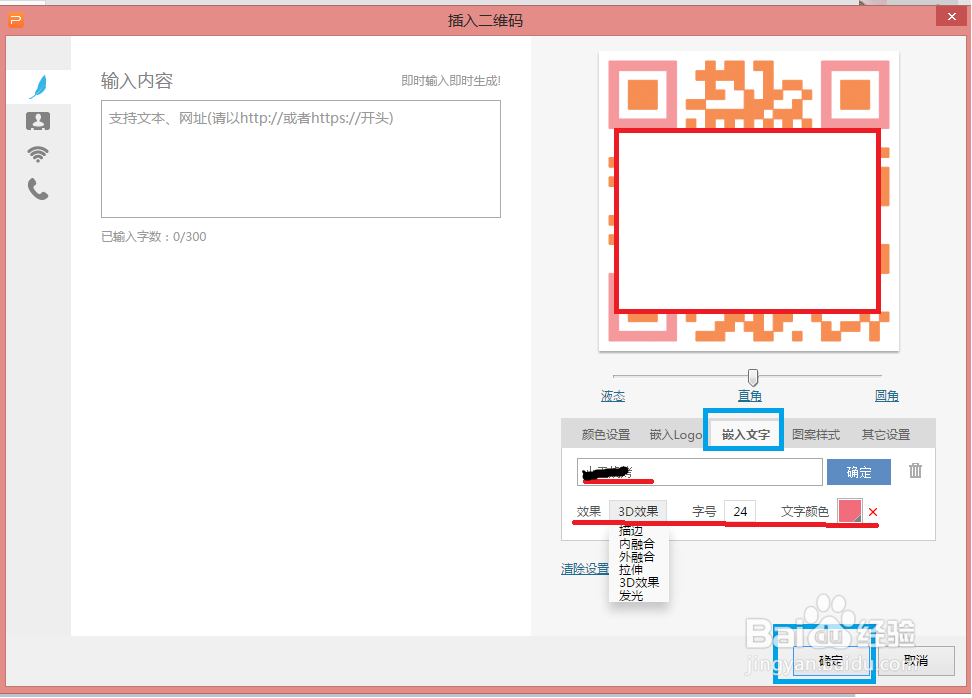The height and width of the screenshot is (698, 972).
Task: Choose 外融合 from the effect list
Action: [637, 557]
